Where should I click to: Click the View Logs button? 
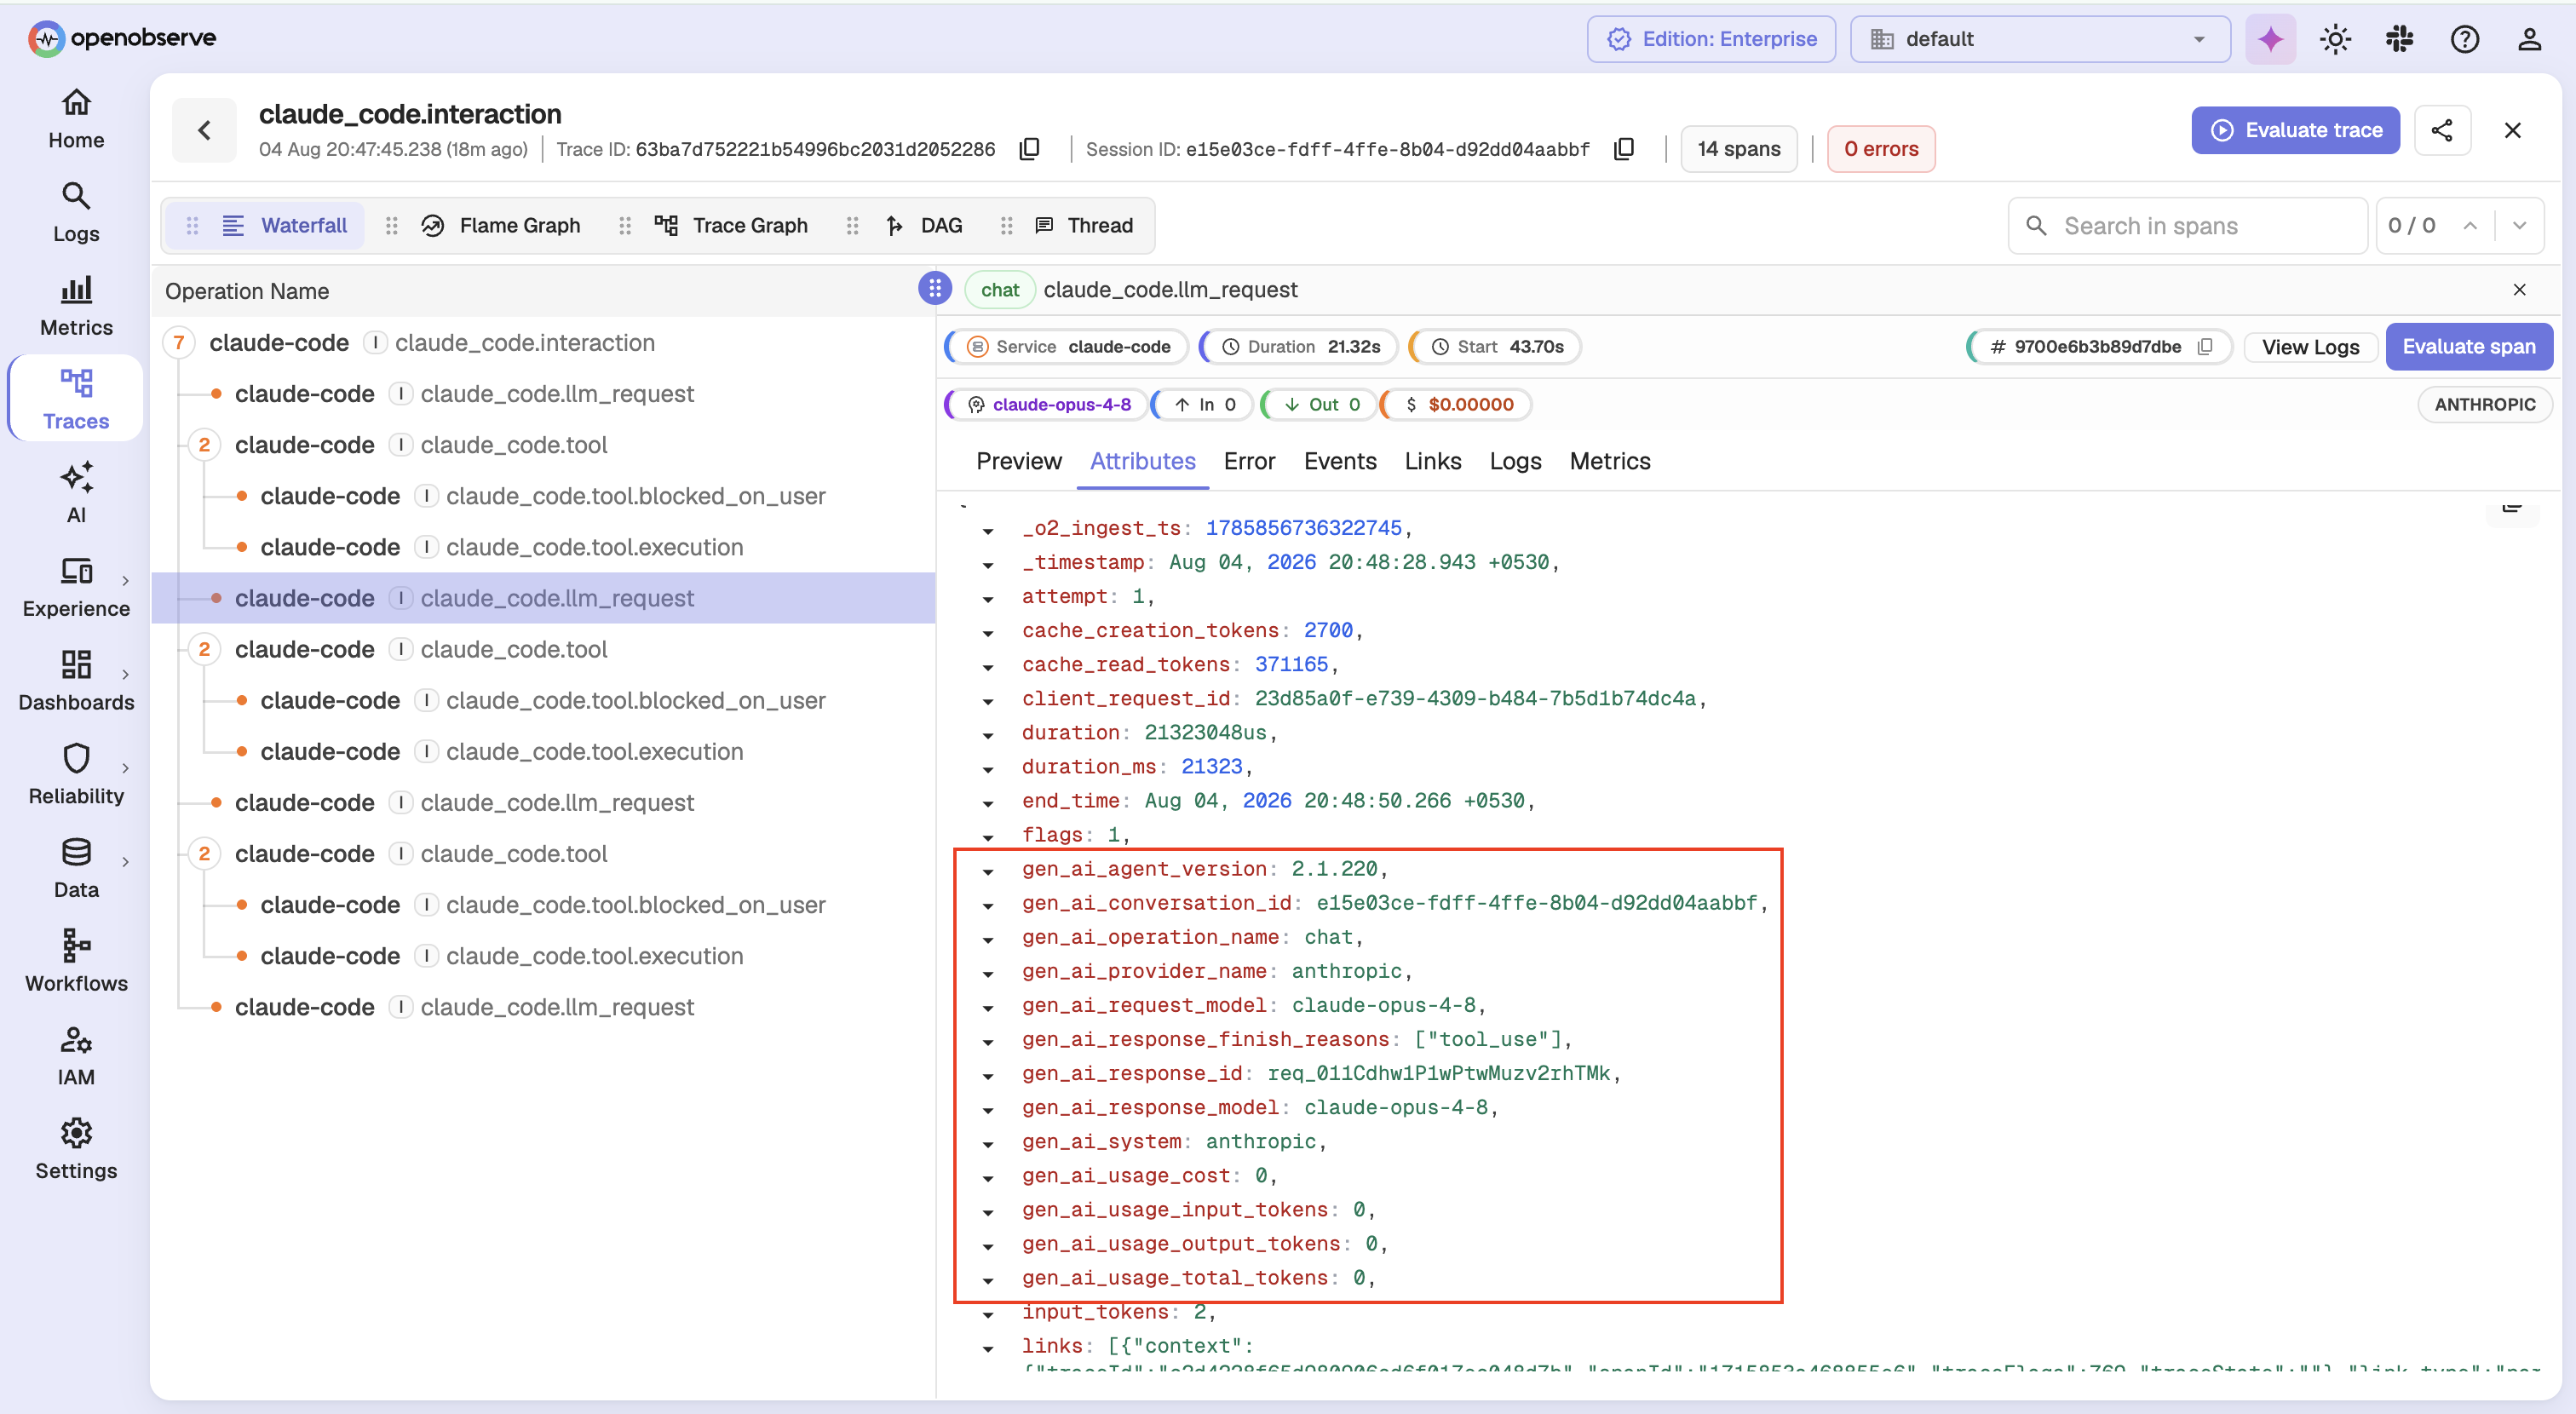(x=2310, y=347)
